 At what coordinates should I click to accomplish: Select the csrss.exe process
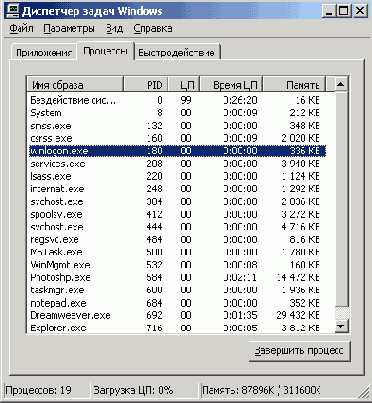[x=177, y=138]
